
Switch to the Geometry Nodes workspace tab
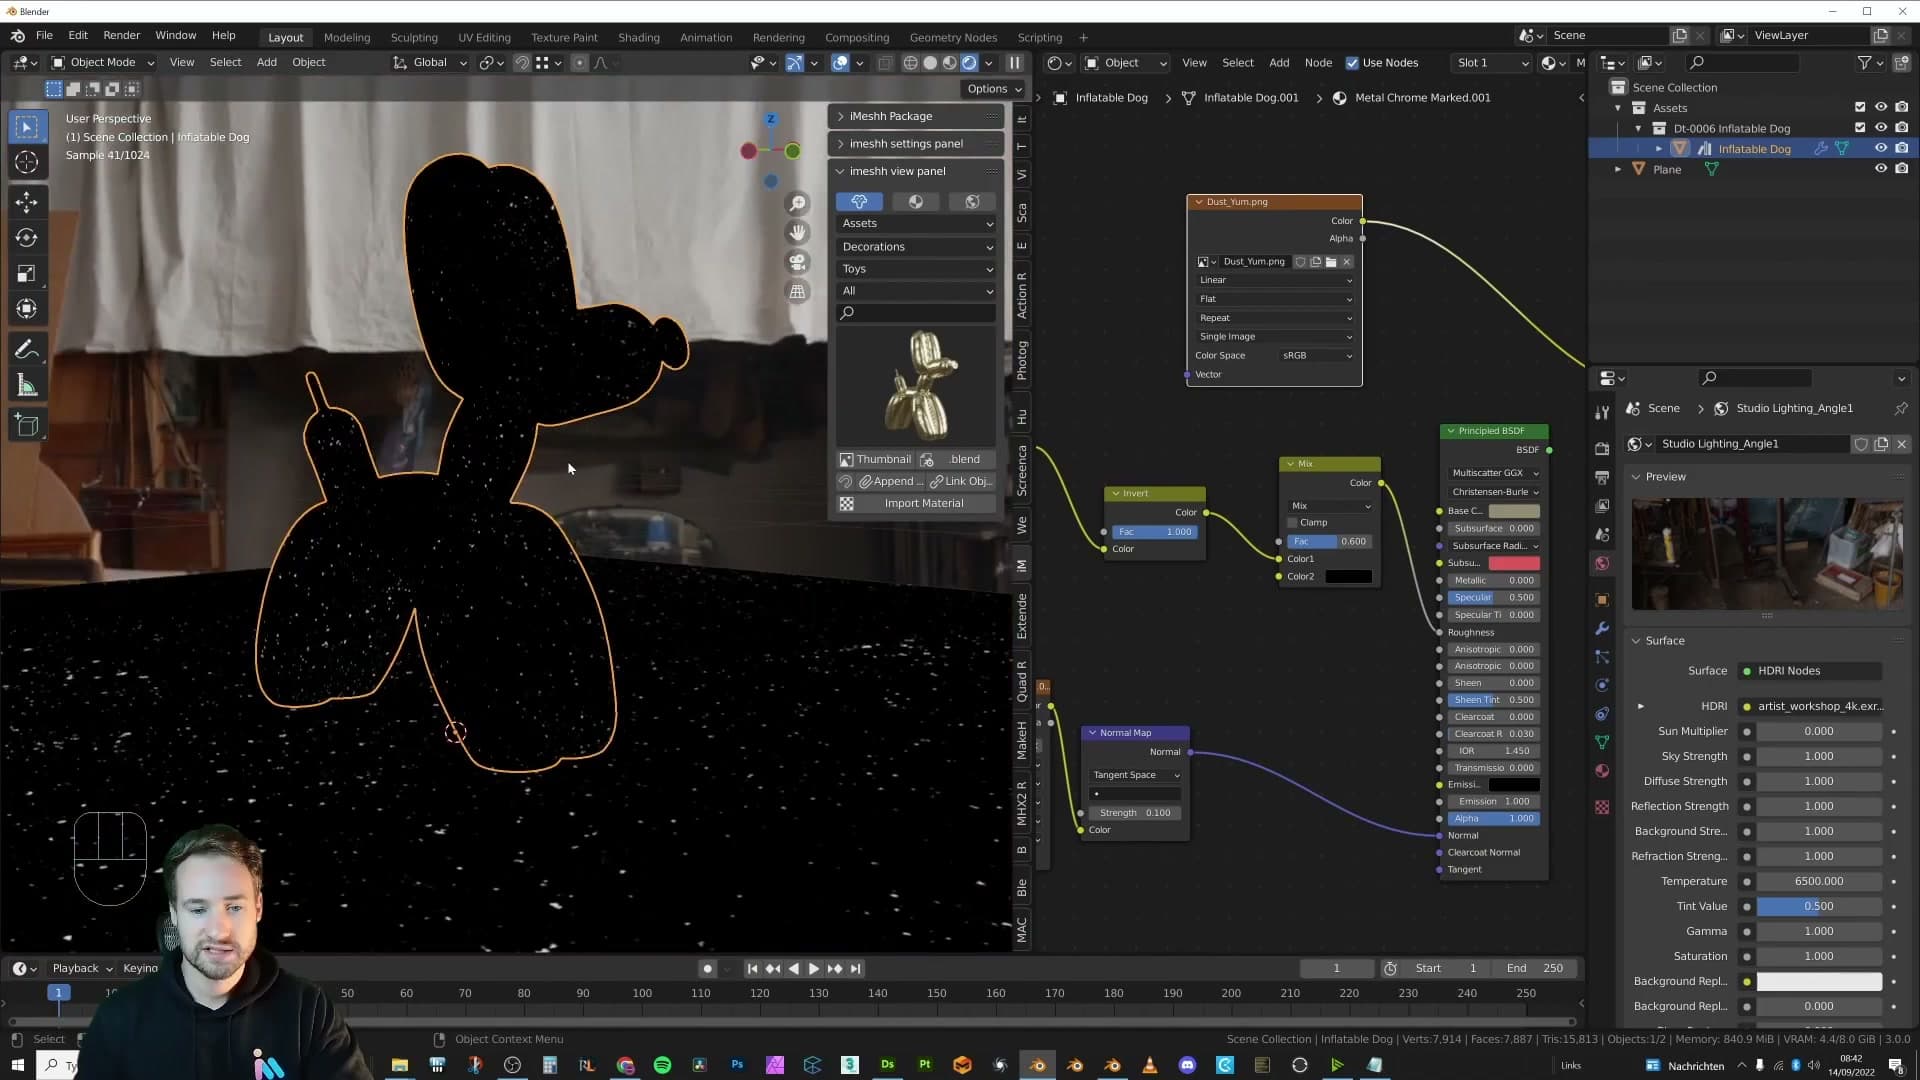click(952, 37)
